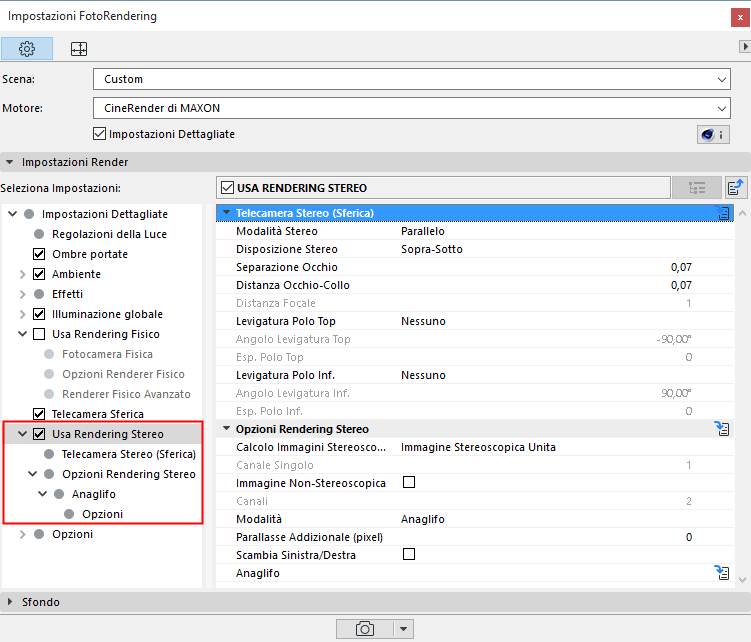751x642 pixels.
Task: Click the export settings icon beside header
Action: [736, 187]
